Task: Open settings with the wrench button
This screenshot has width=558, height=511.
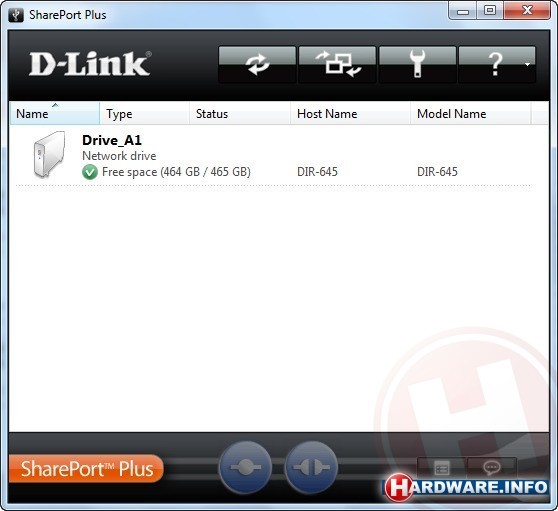Action: (x=417, y=64)
